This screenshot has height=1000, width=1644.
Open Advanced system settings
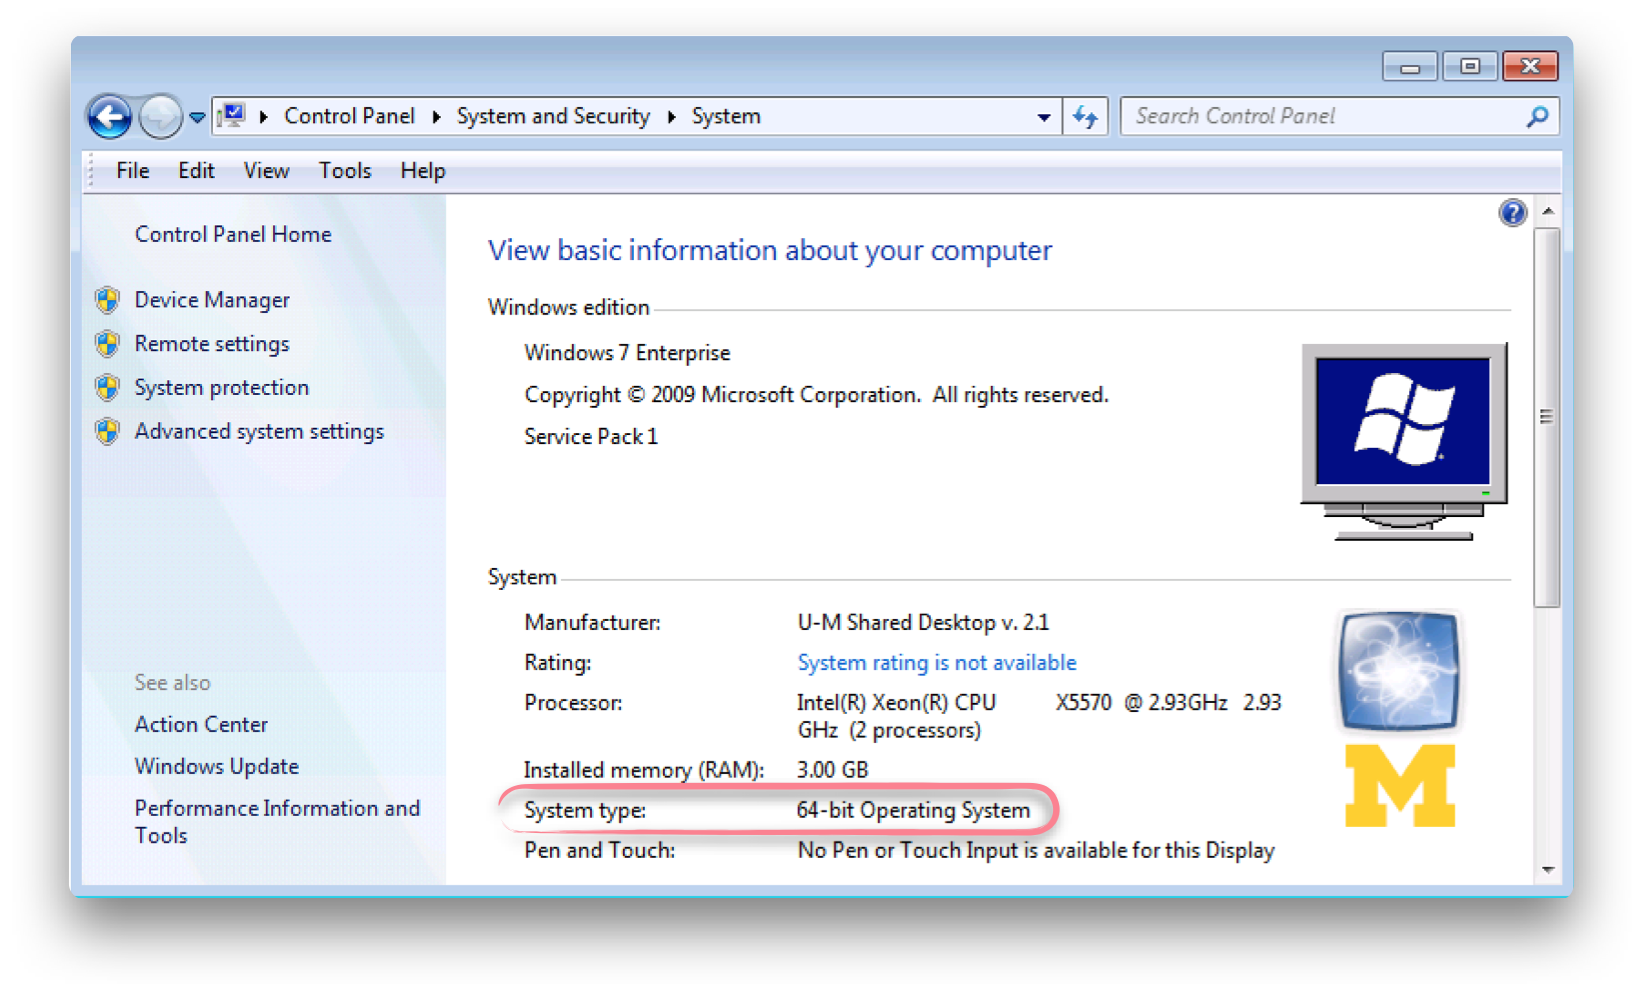point(259,431)
